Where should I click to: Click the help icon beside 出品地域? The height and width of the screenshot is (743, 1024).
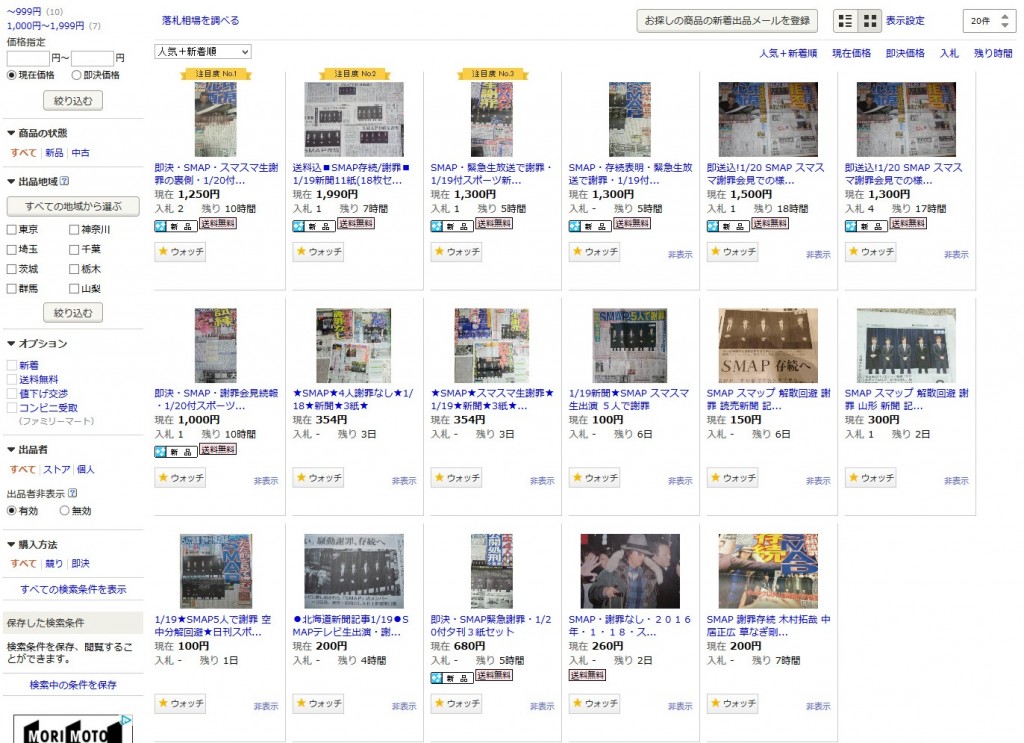[64, 181]
